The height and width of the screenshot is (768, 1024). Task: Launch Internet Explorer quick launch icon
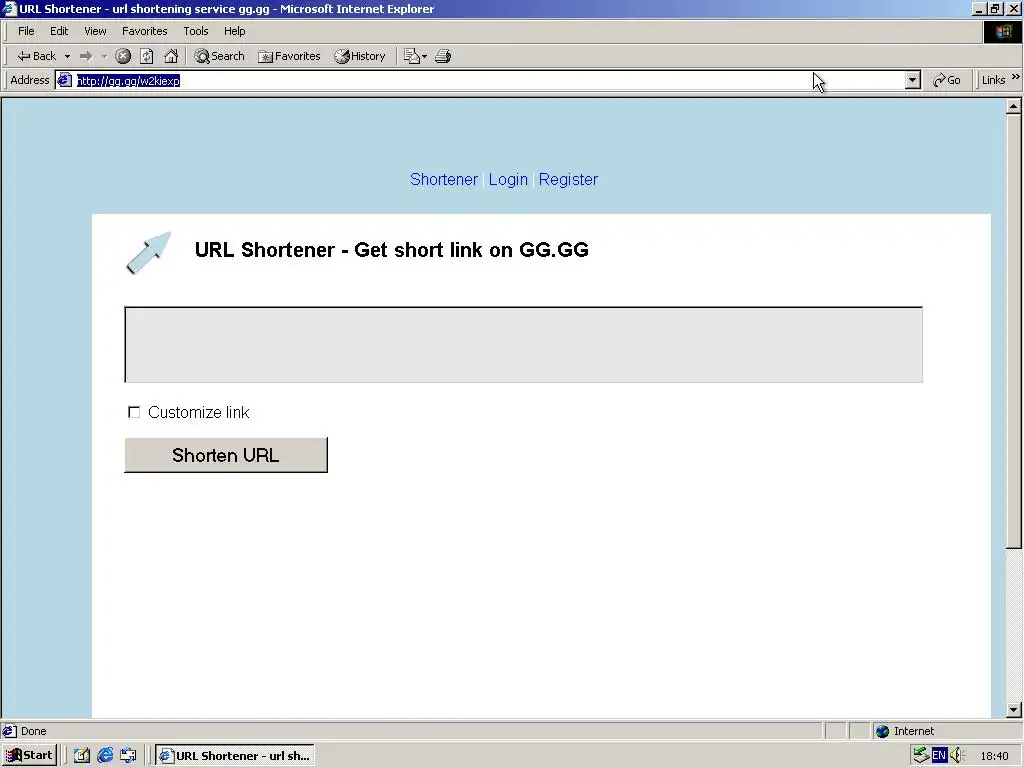click(105, 756)
